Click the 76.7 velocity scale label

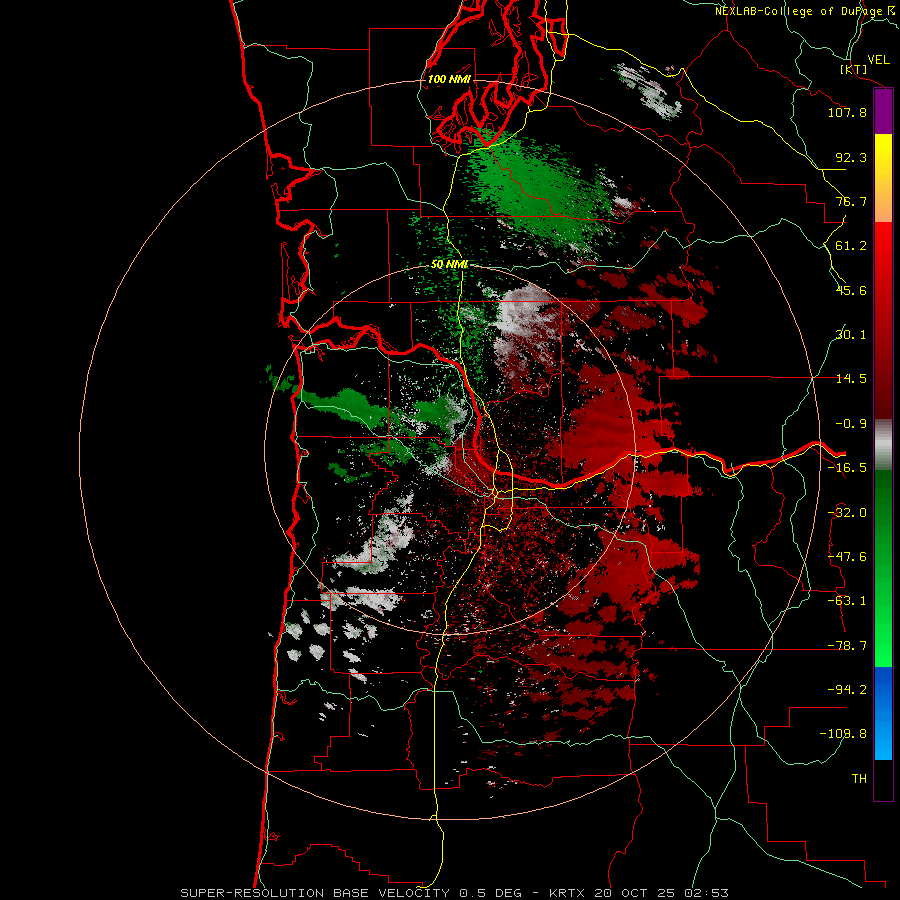coord(851,201)
